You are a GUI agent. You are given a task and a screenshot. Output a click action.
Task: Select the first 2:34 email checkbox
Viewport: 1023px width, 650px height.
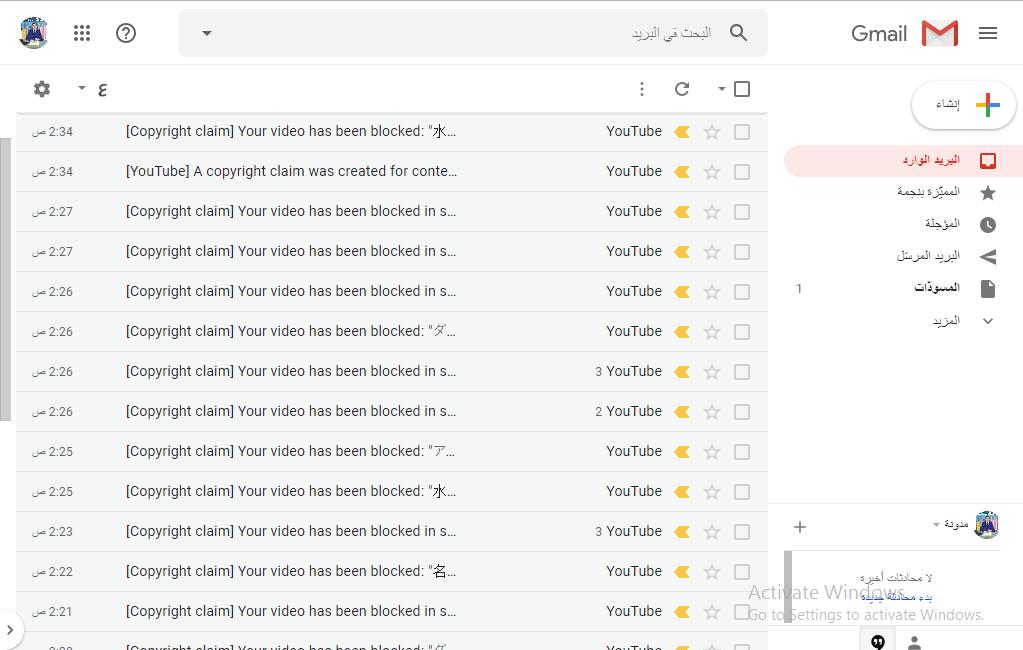[742, 132]
